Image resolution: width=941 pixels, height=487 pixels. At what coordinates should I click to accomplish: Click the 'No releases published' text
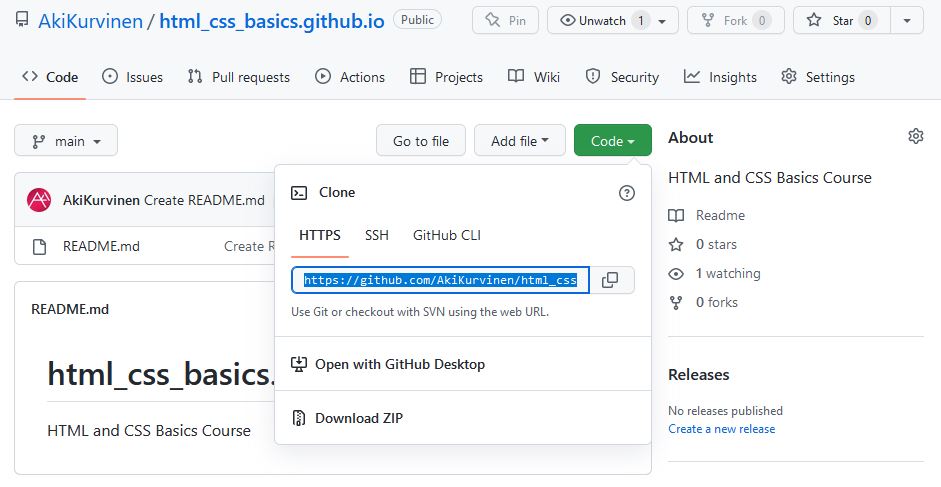tap(725, 411)
